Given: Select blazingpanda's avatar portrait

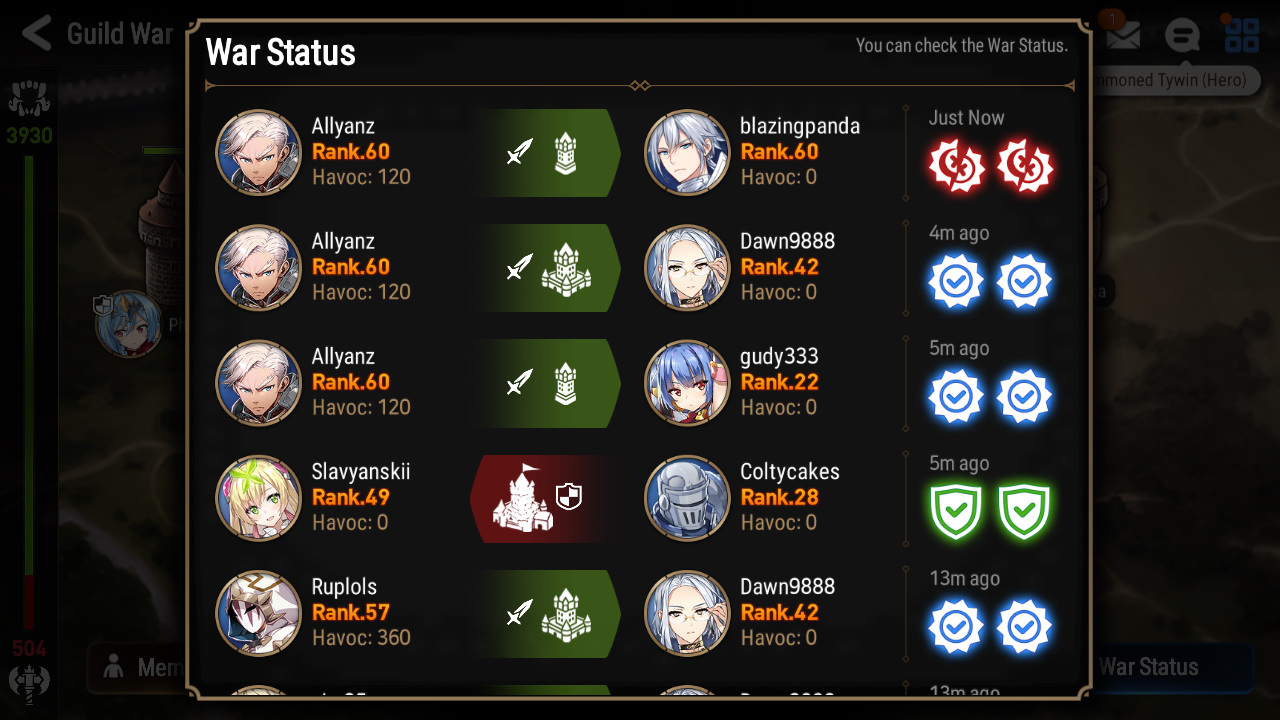Looking at the screenshot, I should pyautogui.click(x=687, y=153).
